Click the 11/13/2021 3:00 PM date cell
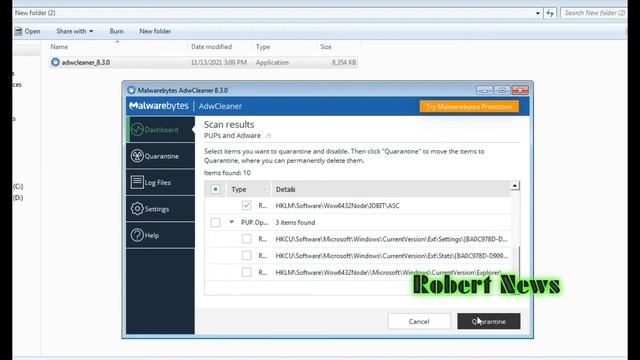The height and width of the screenshot is (360, 640). (219, 62)
